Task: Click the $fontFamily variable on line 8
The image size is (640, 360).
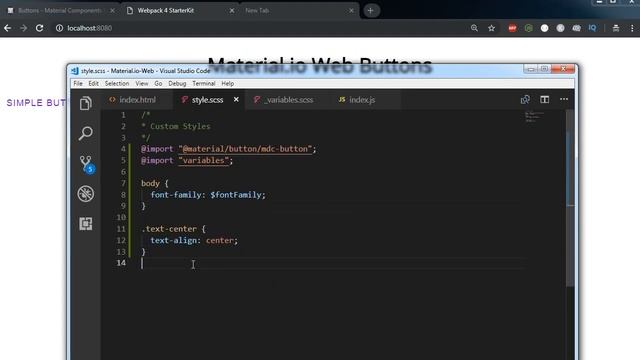Action: [x=236, y=195]
